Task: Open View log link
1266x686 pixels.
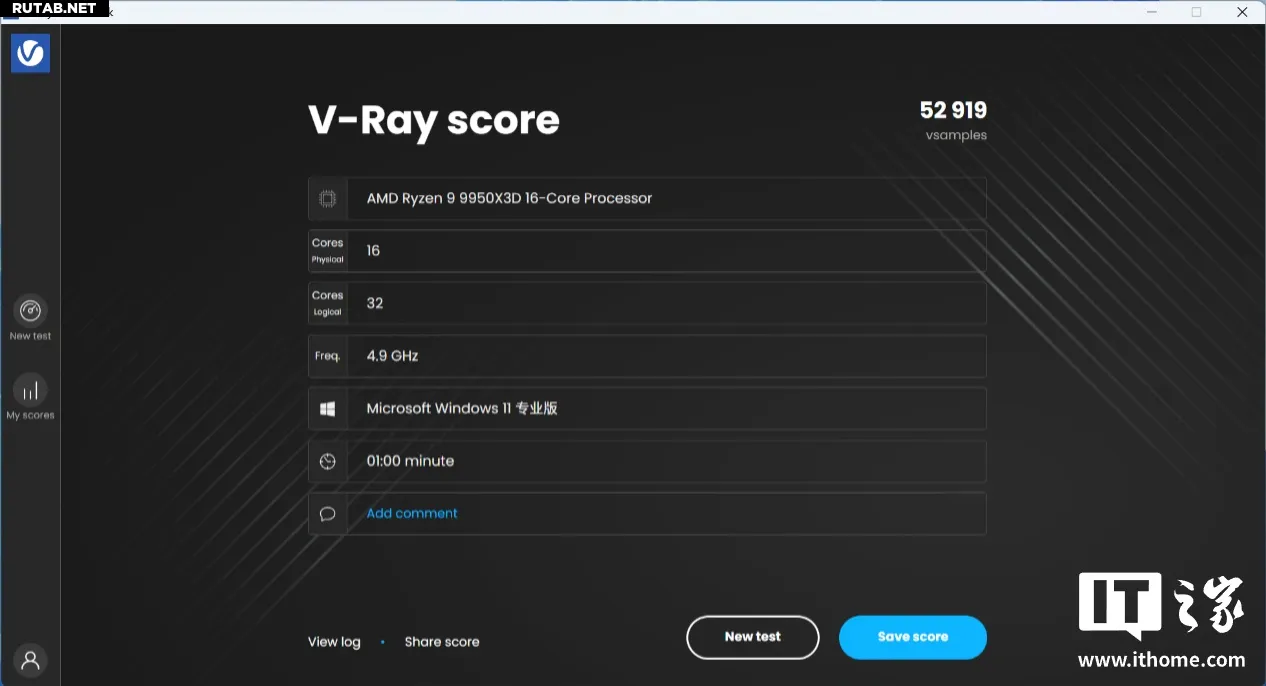Action: point(334,642)
